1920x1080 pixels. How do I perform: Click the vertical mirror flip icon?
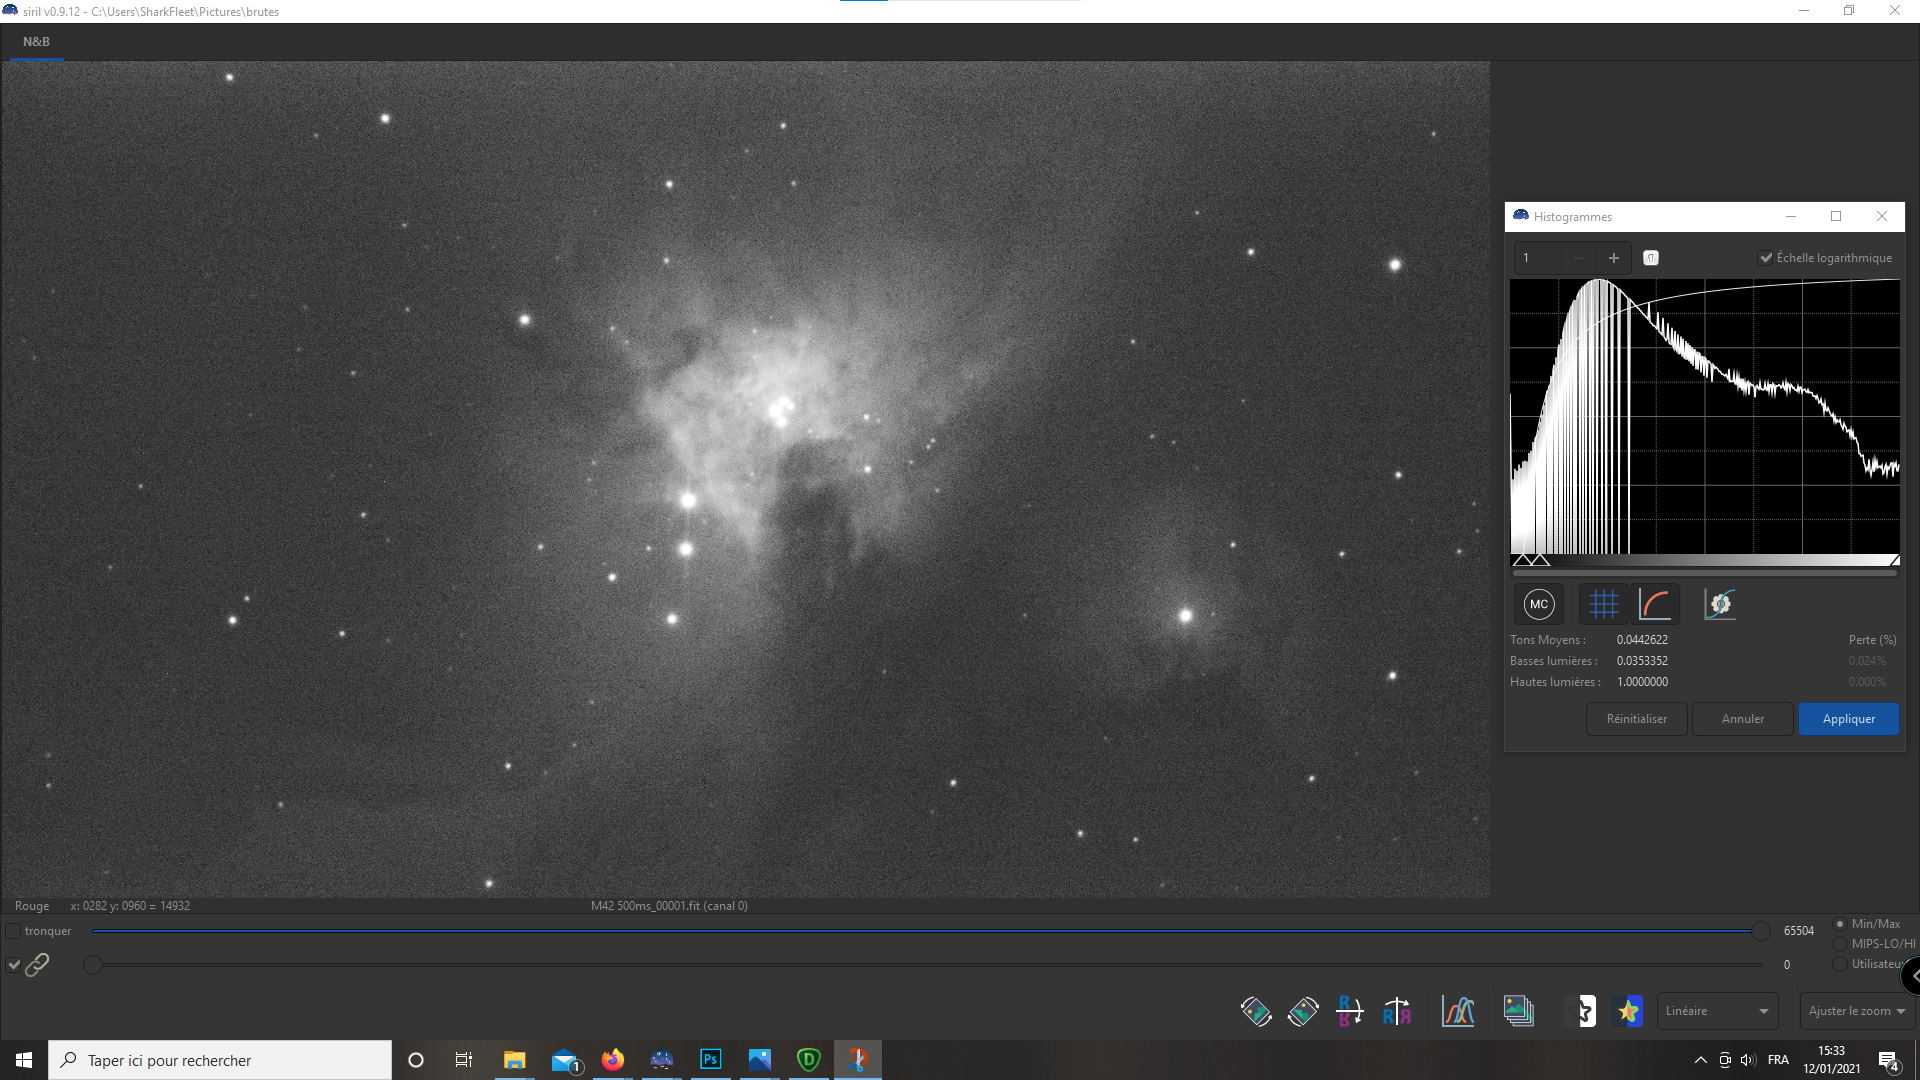(1350, 1011)
